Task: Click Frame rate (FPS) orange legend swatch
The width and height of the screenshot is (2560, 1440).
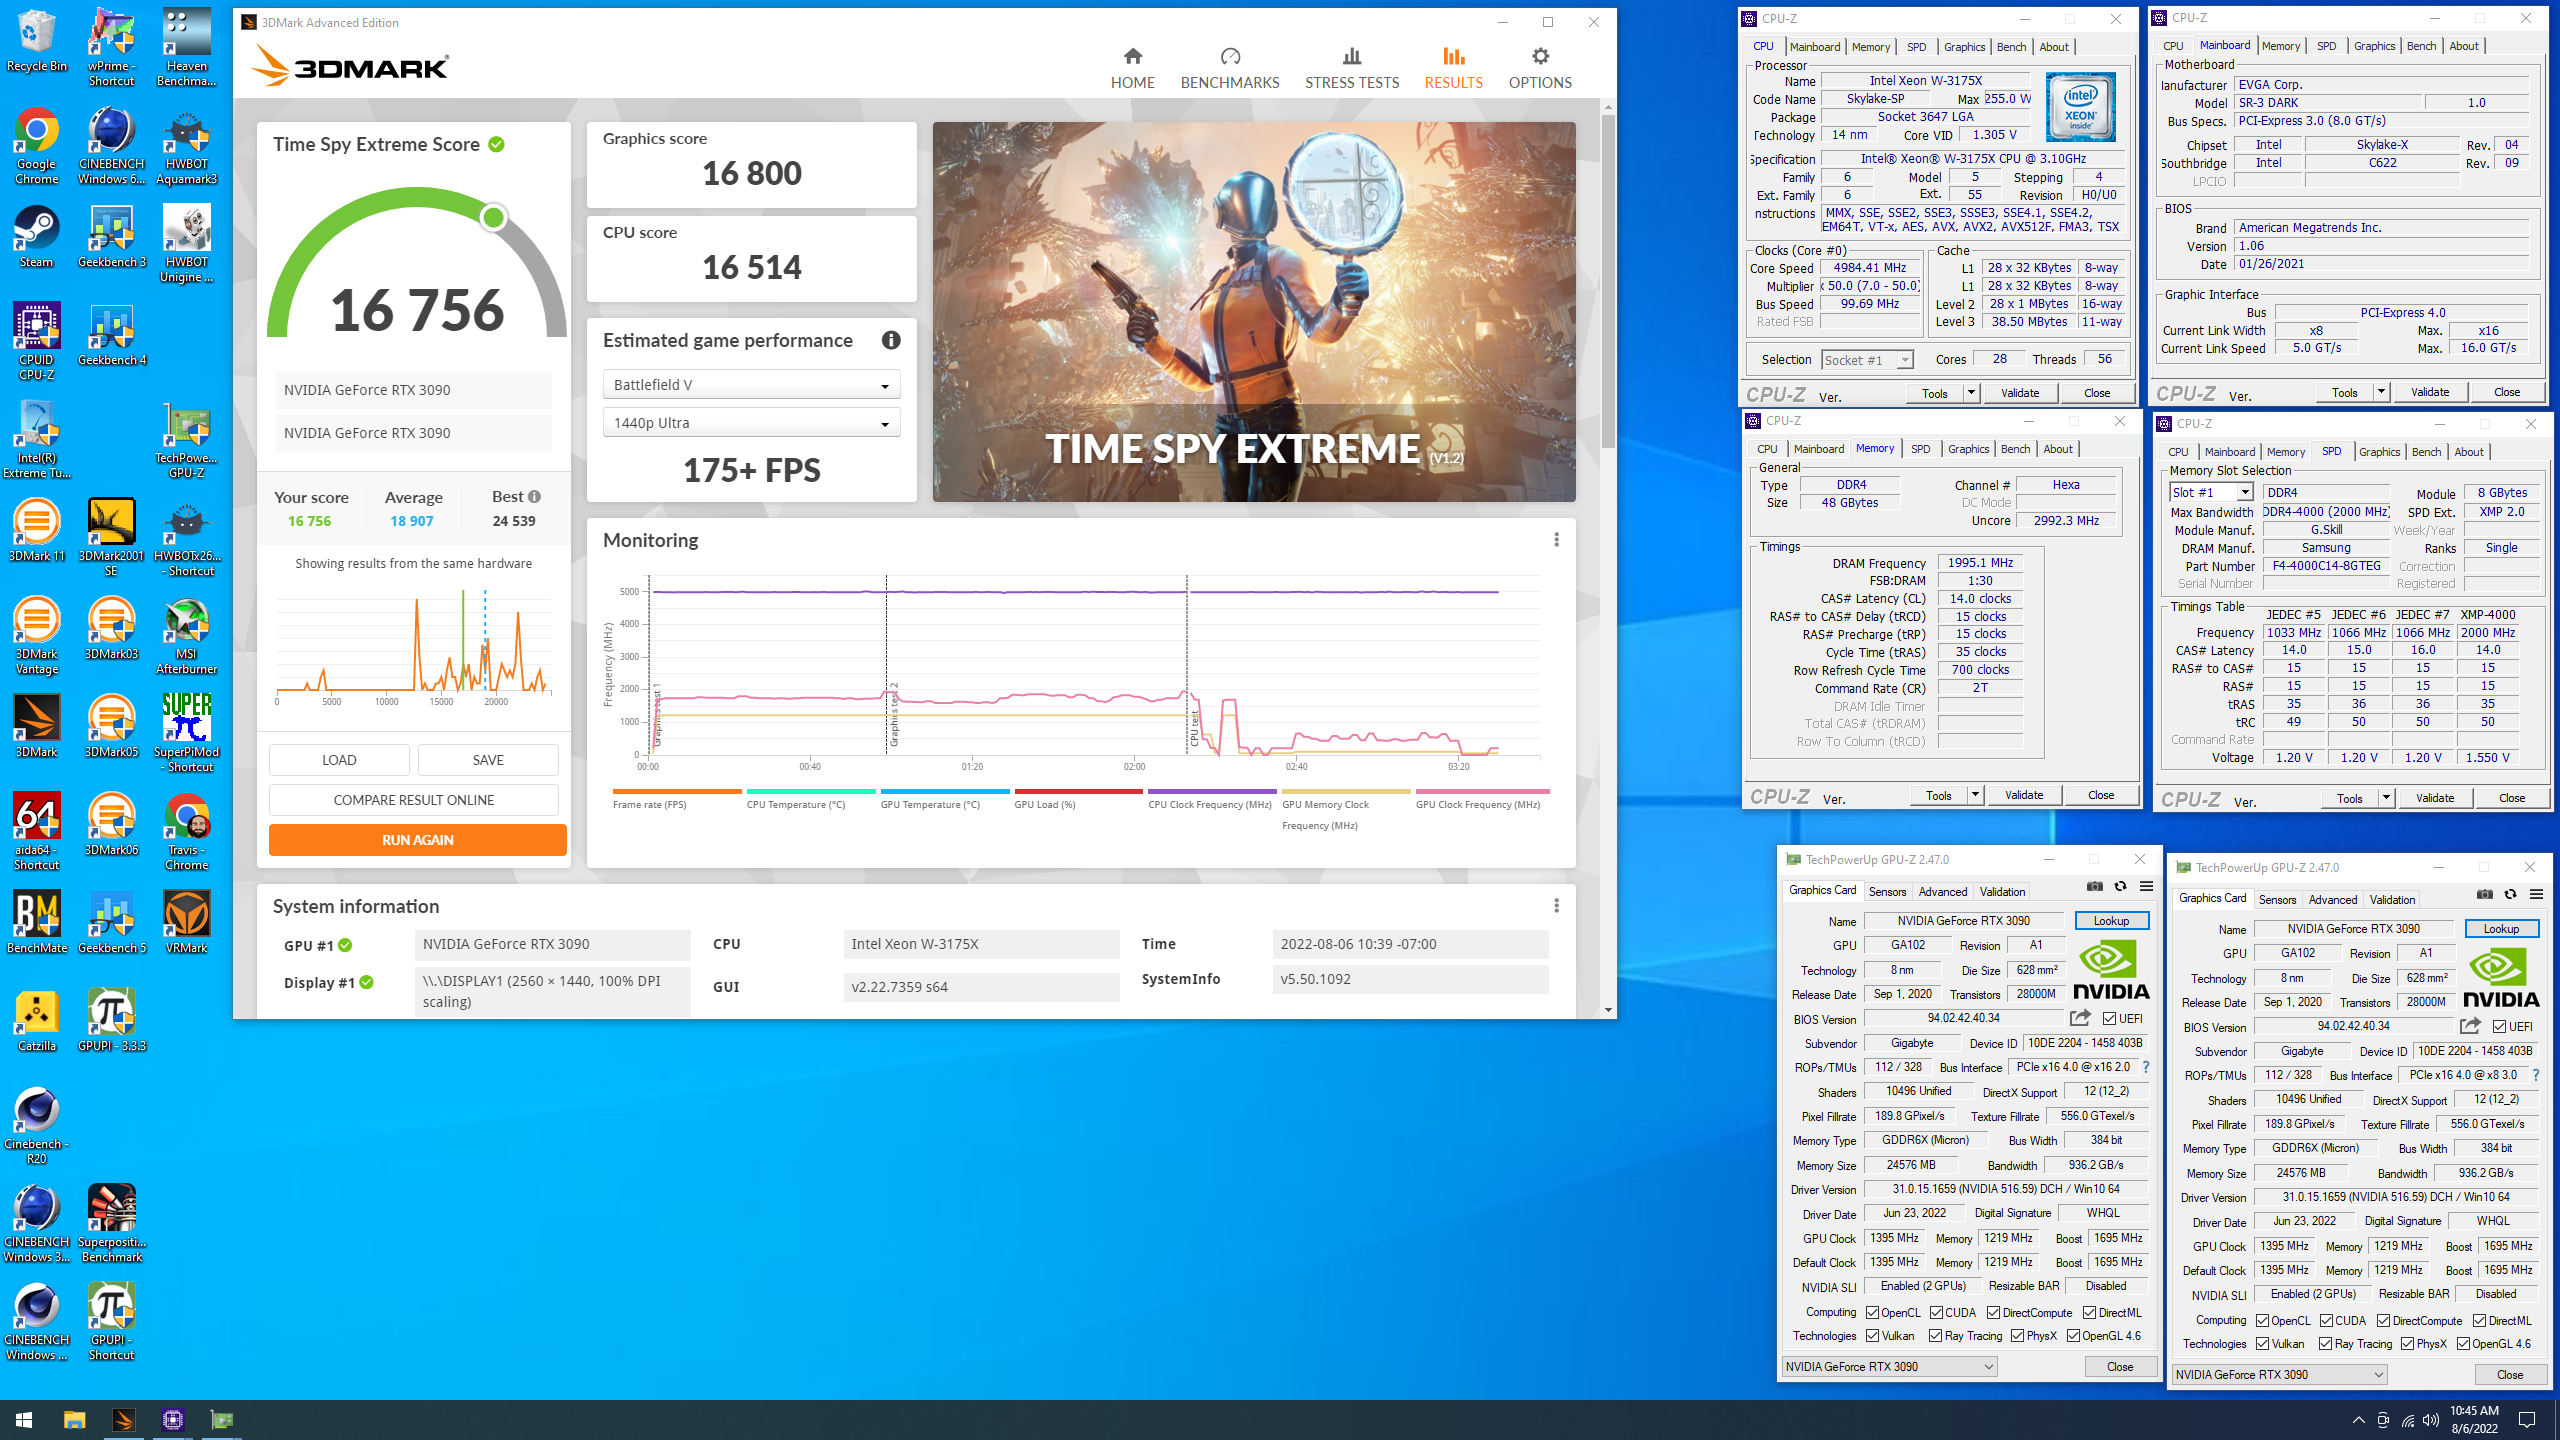Action: click(677, 791)
